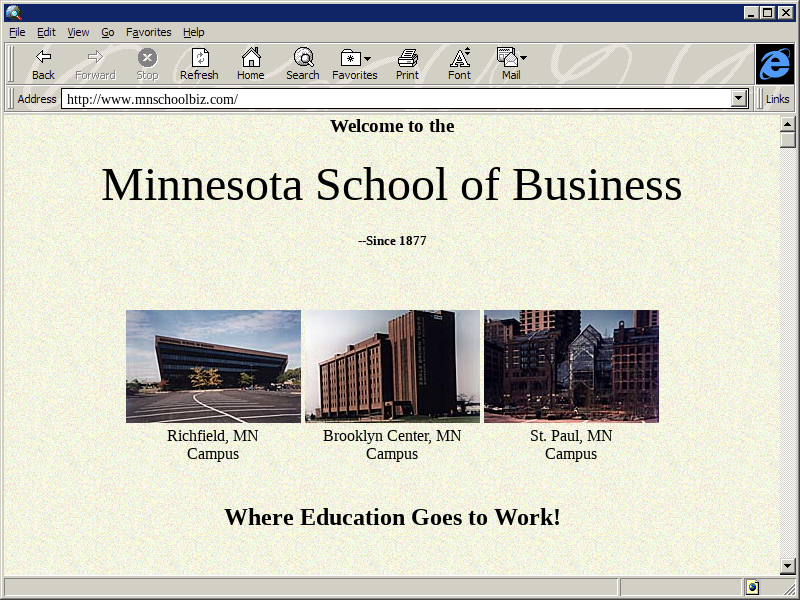Click the Refresh page icon
Viewport: 800px width, 600px height.
tap(199, 58)
